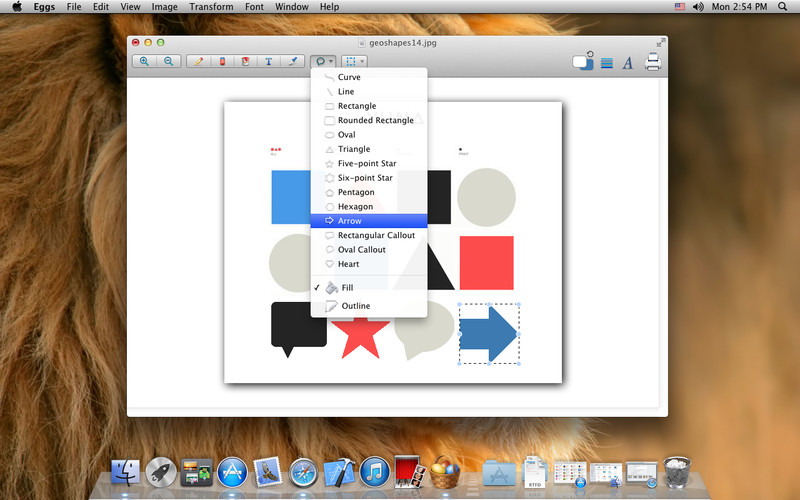Click the foreground/background color swatch

click(582, 62)
